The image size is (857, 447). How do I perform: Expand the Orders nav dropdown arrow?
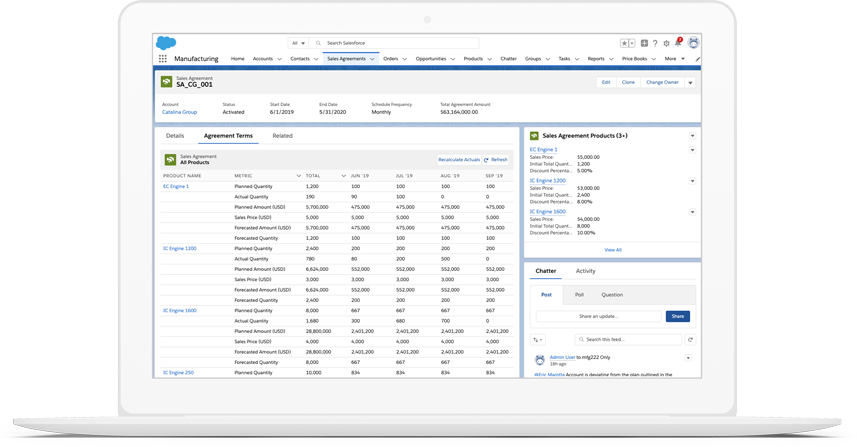(x=404, y=59)
